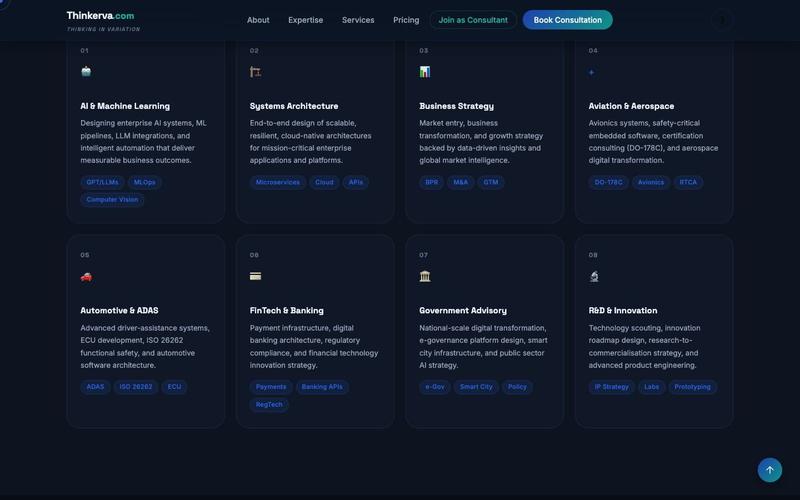Toggle the round theme button in header
This screenshot has width=800, height=500.
pos(722,20)
